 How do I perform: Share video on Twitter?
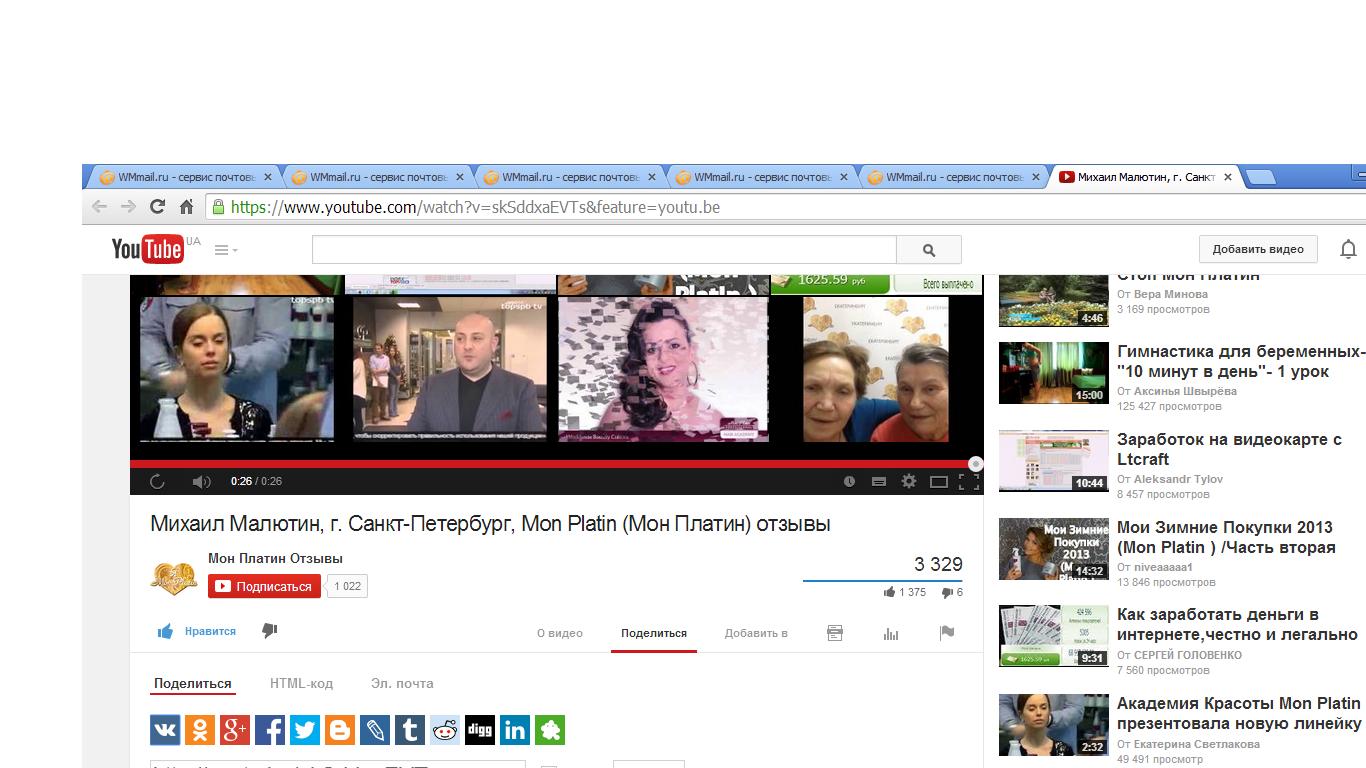[x=305, y=730]
